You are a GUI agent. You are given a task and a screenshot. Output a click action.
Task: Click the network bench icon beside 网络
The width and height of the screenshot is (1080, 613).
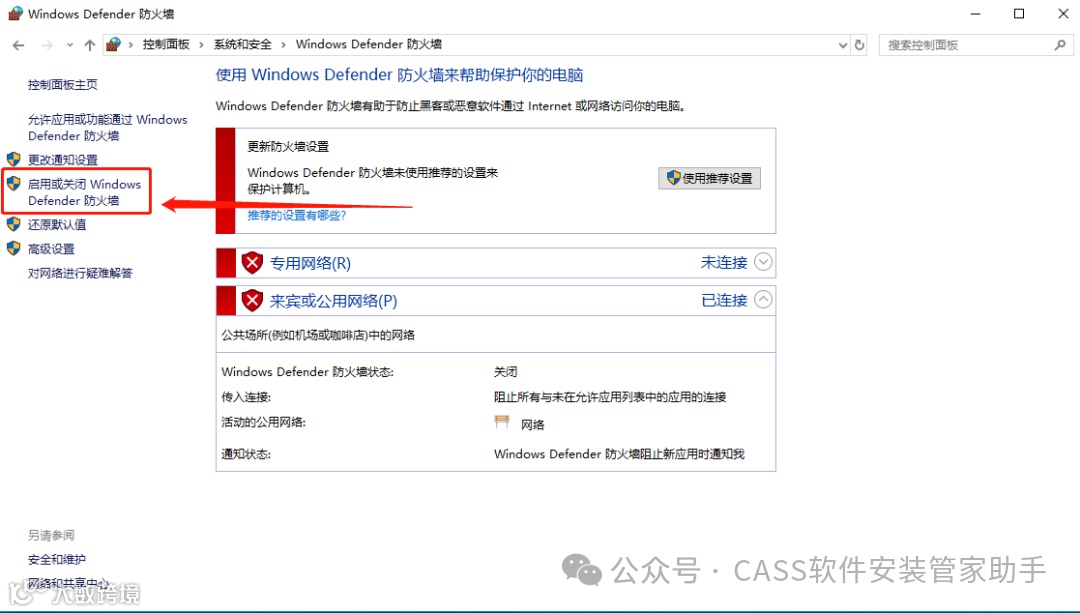pyautogui.click(x=502, y=422)
